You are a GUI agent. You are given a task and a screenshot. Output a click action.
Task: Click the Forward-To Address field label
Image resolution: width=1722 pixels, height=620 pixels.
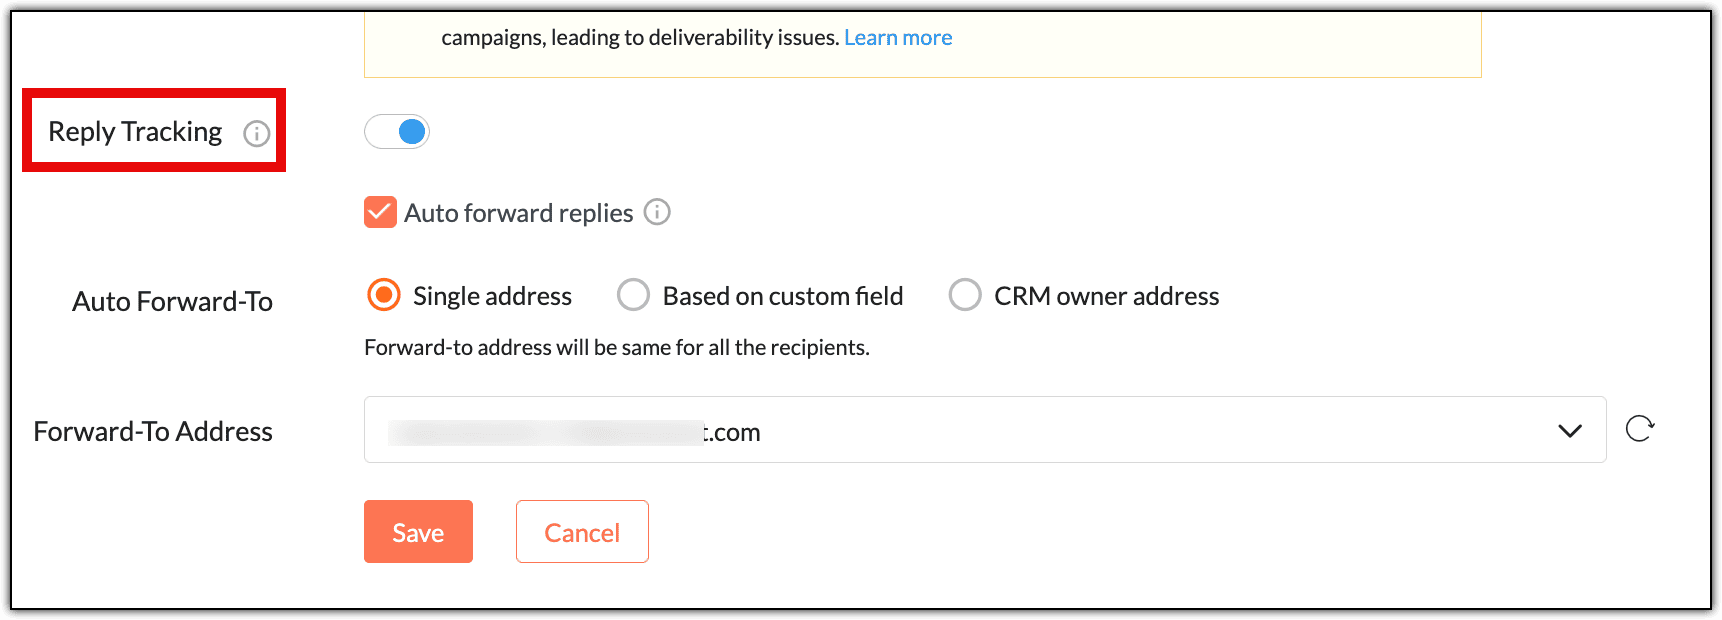(x=153, y=431)
